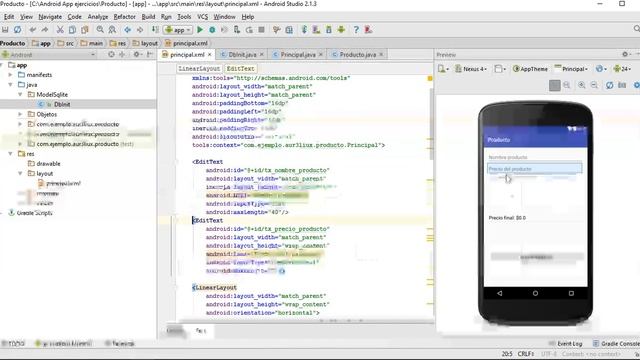
Task: Click the Navigate Back arrow icon
Action: 128,30
